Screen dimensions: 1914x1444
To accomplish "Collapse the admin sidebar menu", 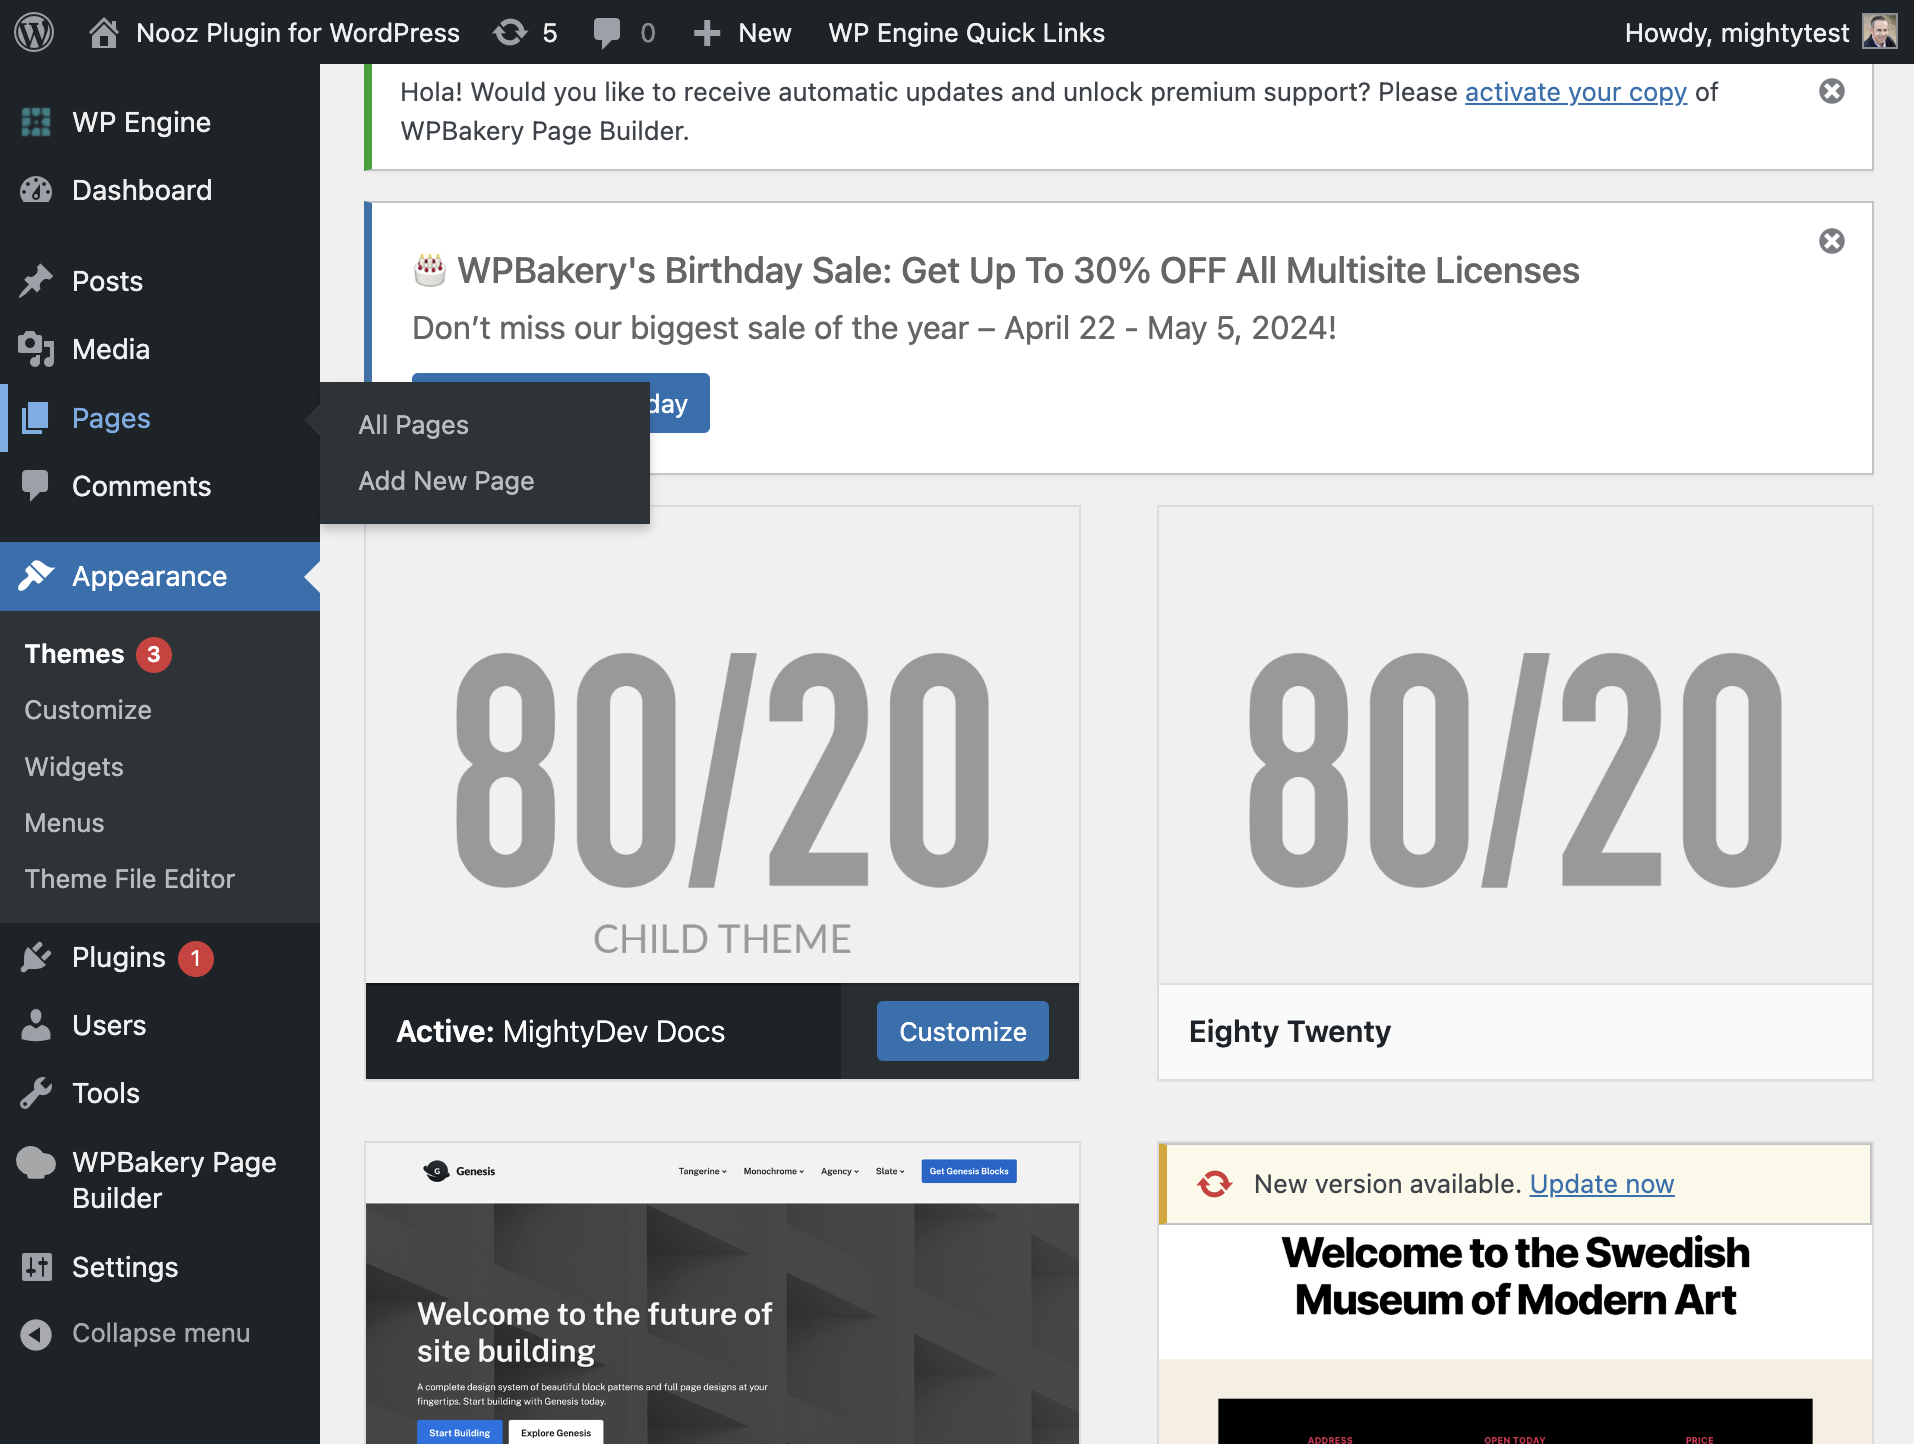I will click(136, 1333).
